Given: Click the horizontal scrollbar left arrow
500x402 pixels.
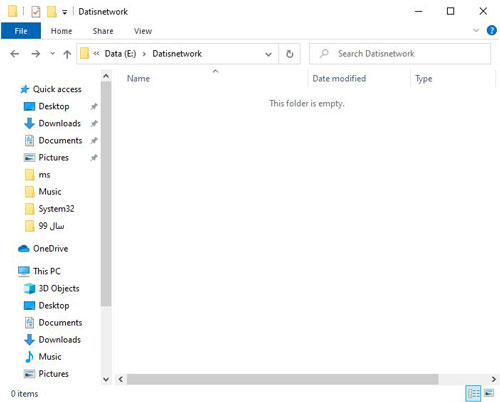Looking at the screenshot, I should pyautogui.click(x=121, y=379).
